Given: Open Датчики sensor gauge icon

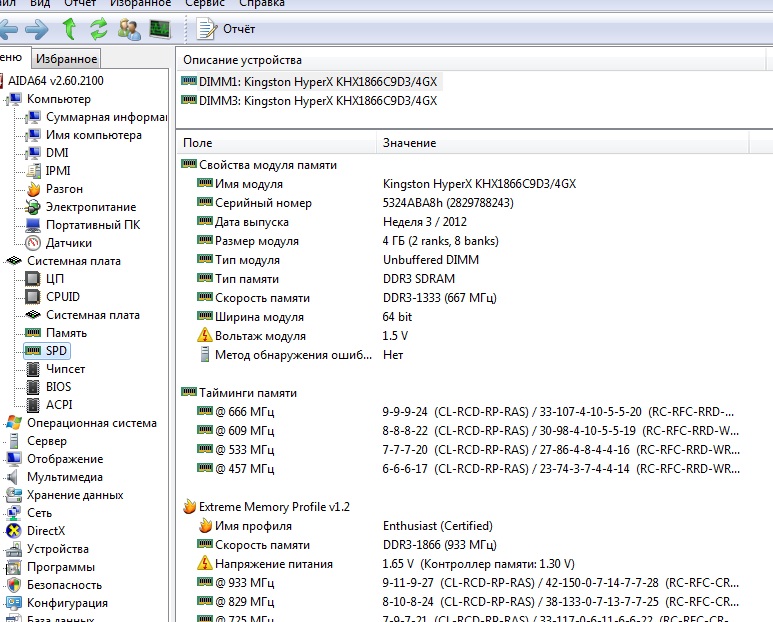Looking at the screenshot, I should pos(34,243).
